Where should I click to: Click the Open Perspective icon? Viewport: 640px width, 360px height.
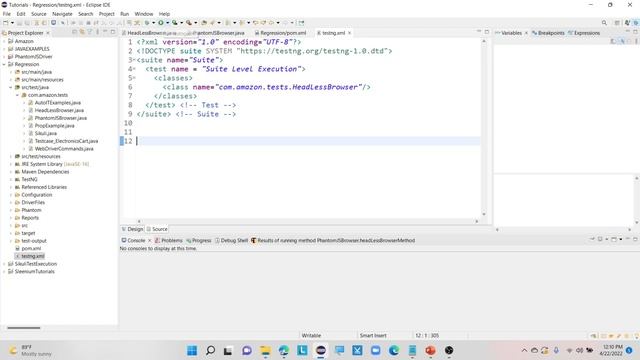pos(617,23)
